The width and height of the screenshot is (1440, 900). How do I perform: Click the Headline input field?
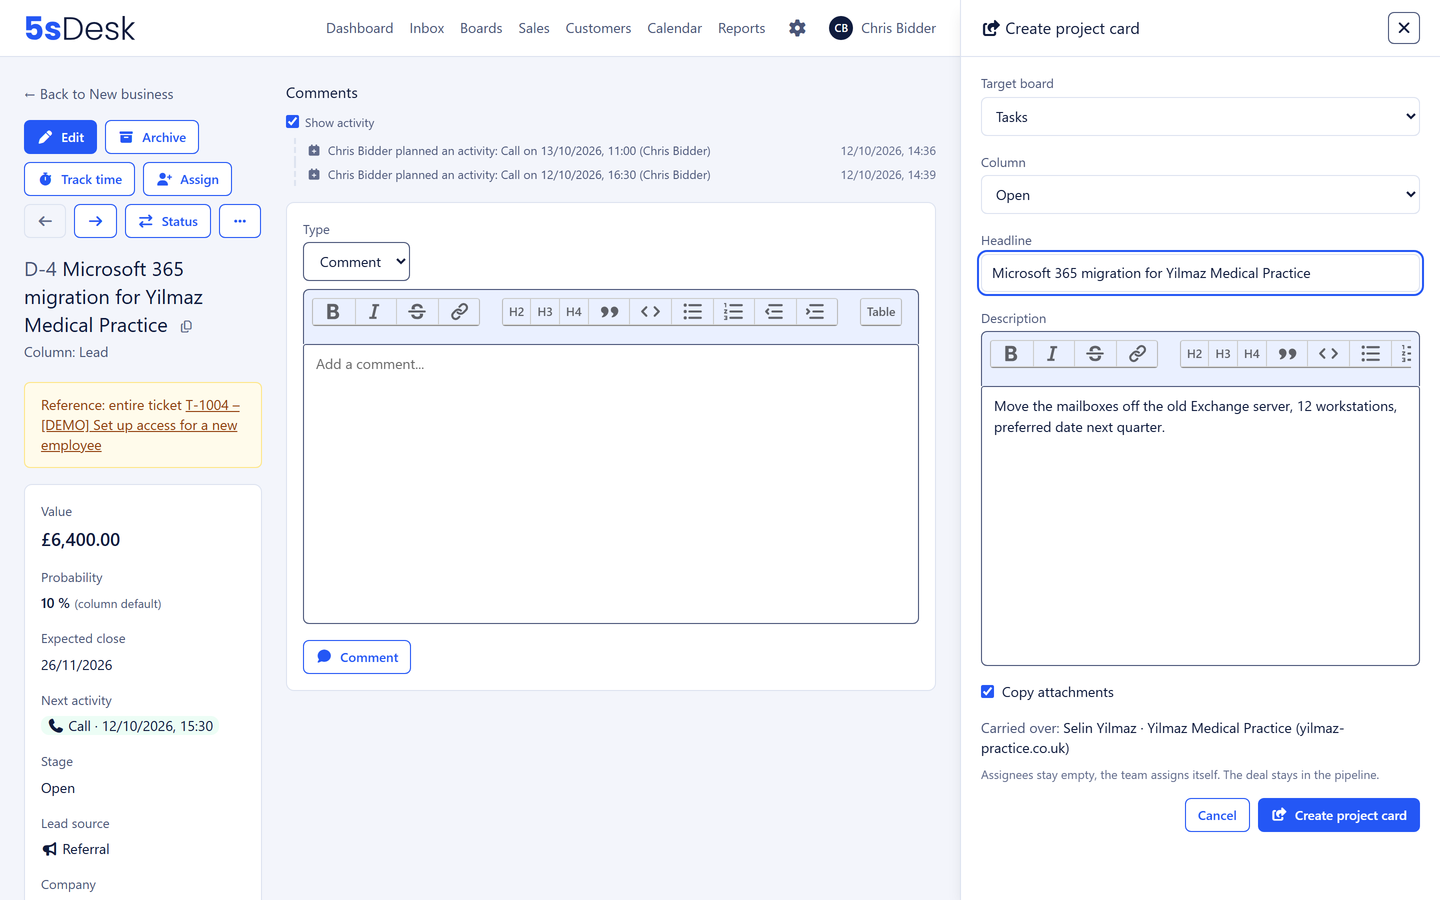coord(1200,273)
